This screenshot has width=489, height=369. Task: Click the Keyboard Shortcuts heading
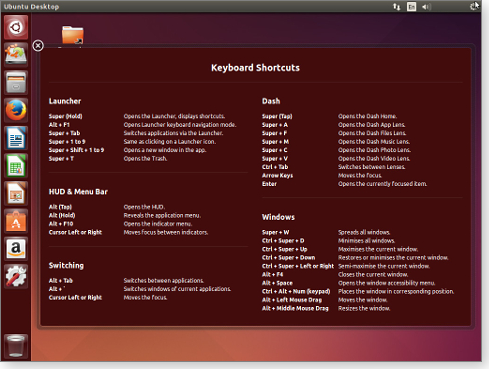(x=255, y=68)
